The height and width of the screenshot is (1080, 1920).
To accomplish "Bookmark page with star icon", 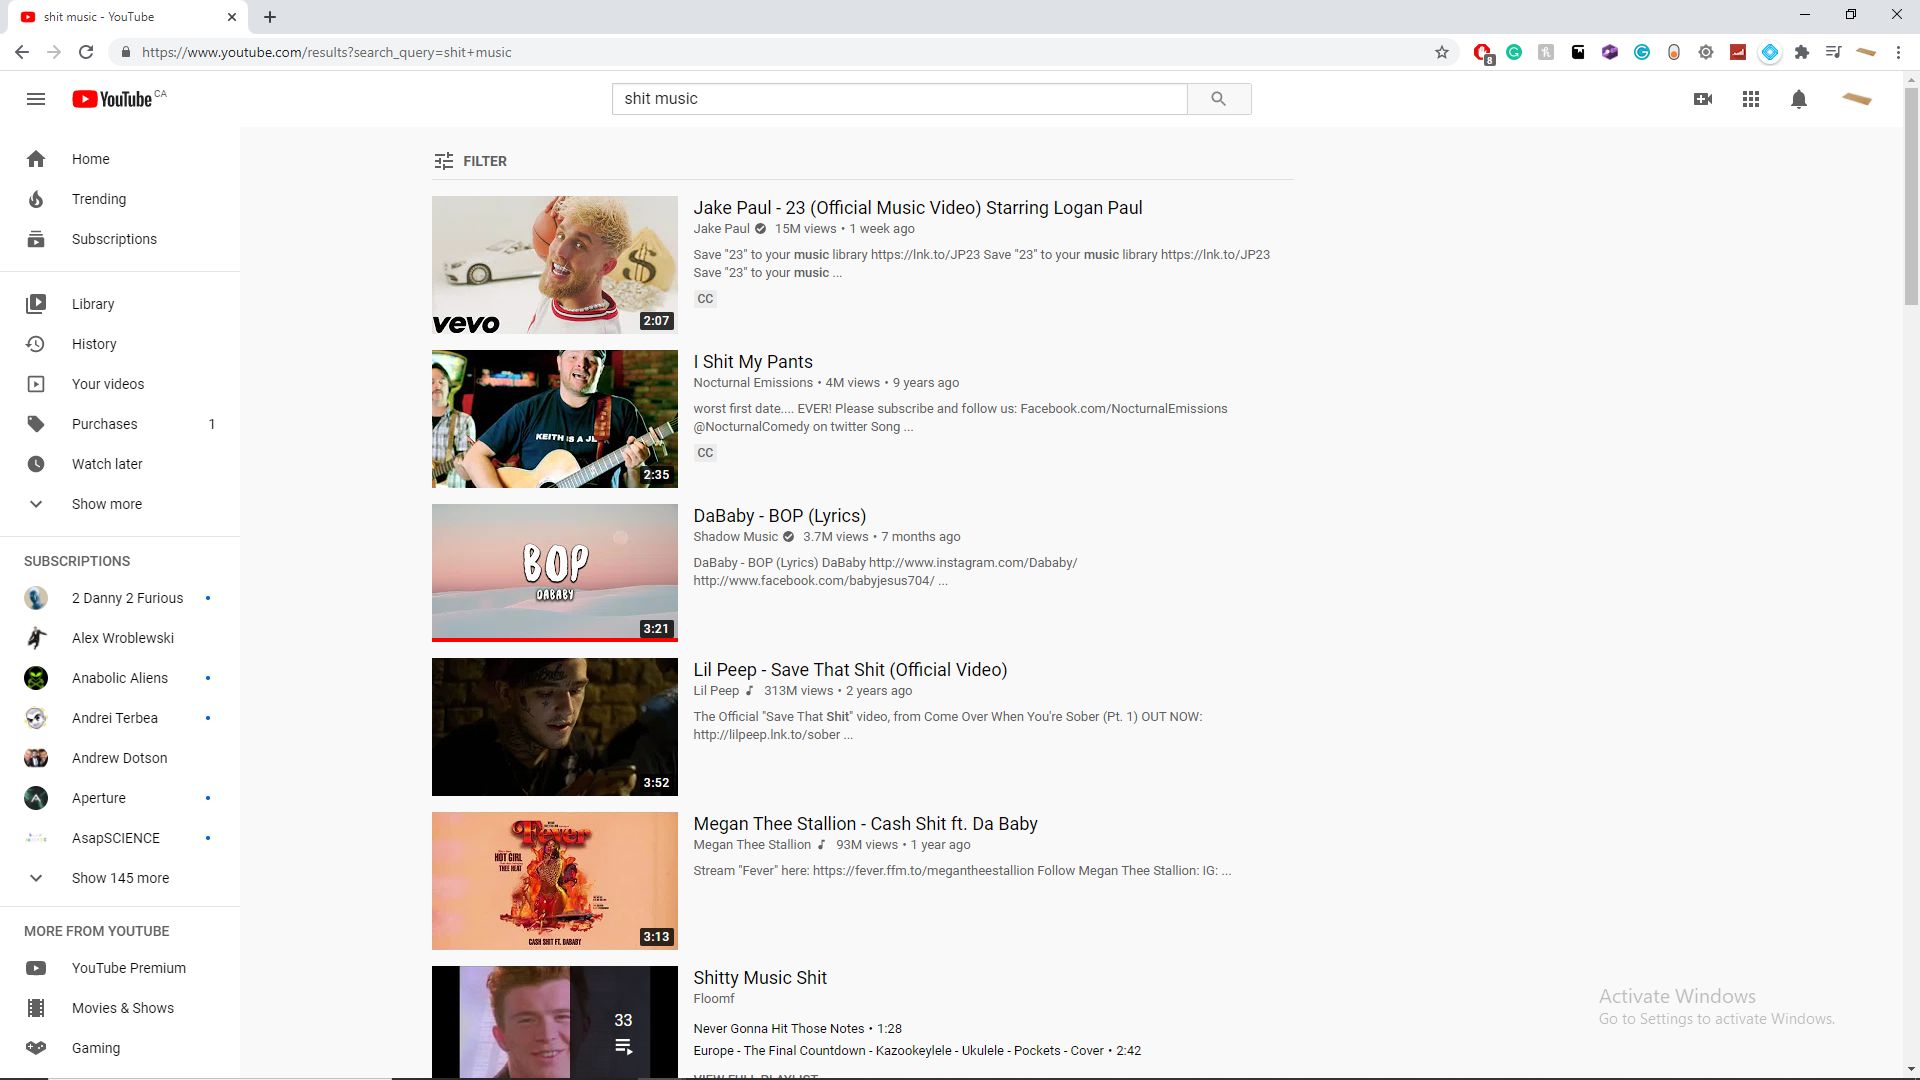I will (x=1442, y=52).
